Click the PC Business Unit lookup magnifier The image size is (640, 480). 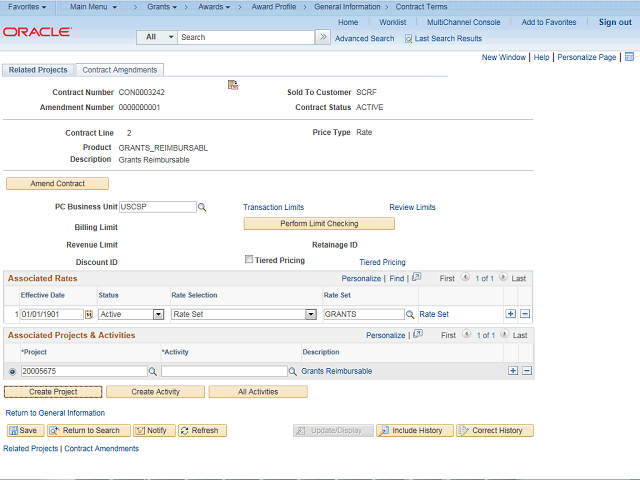pyautogui.click(x=201, y=207)
